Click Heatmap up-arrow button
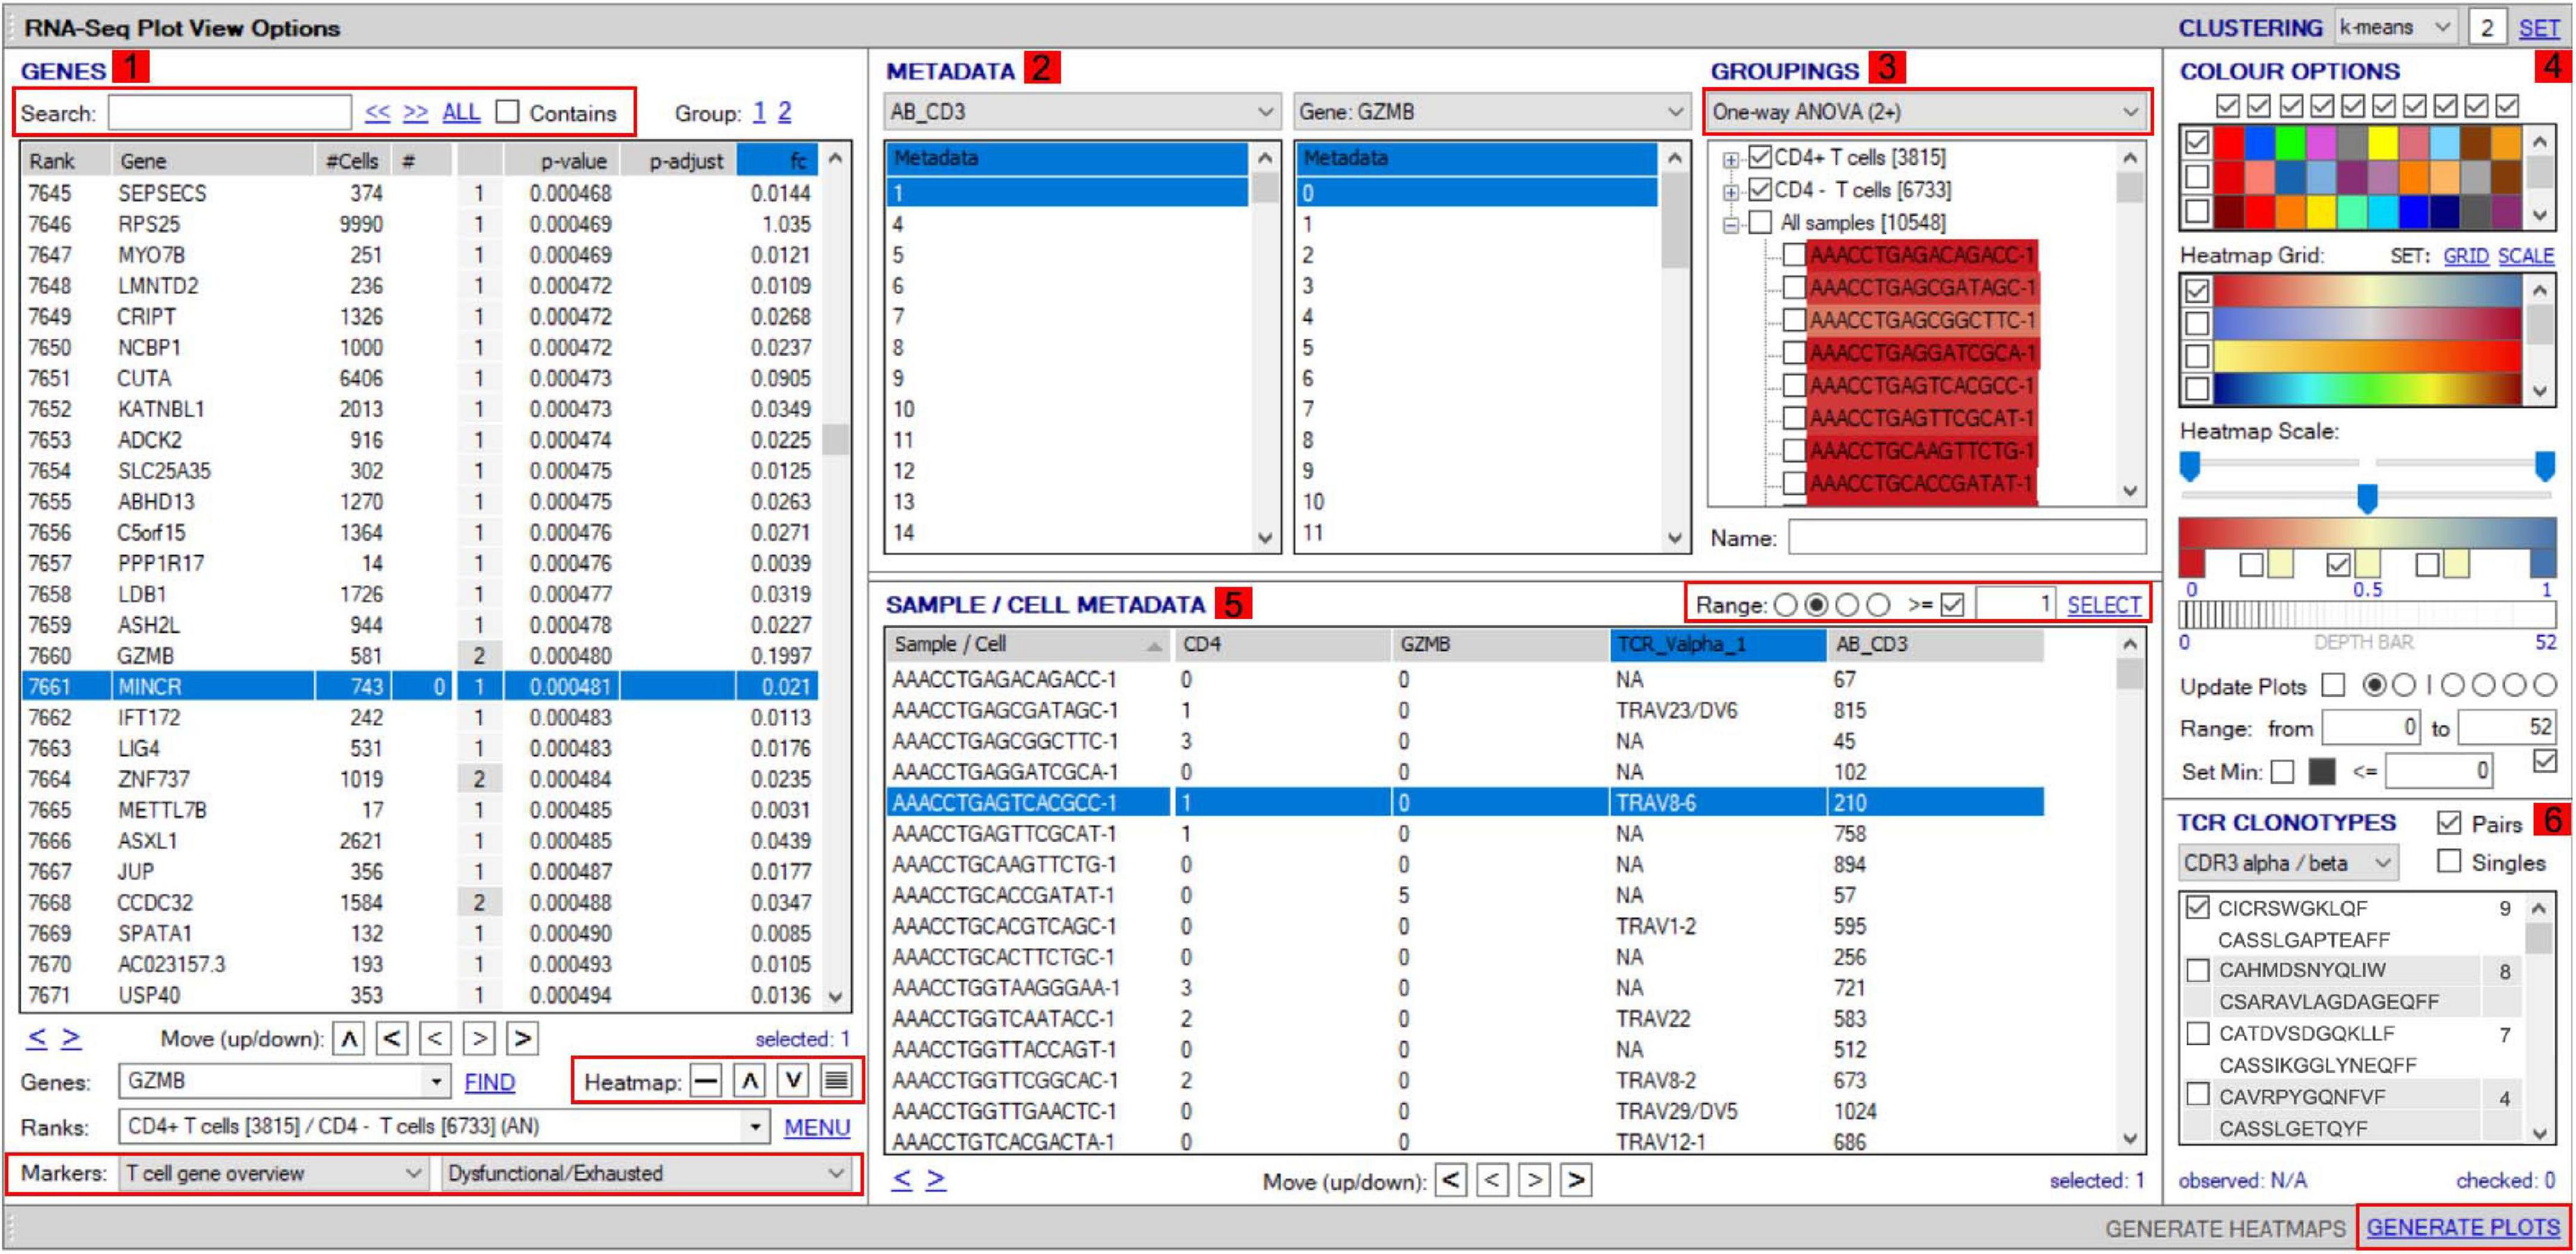This screenshot has width=2576, height=1254. (x=750, y=1081)
